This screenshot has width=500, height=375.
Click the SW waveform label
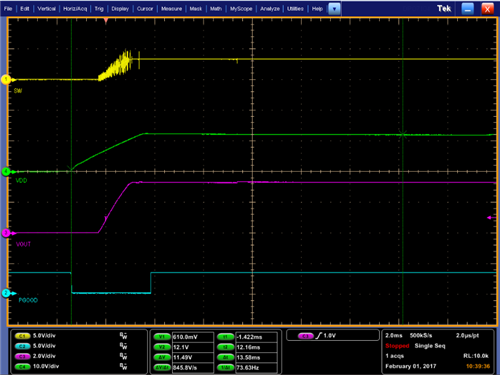tap(18, 91)
